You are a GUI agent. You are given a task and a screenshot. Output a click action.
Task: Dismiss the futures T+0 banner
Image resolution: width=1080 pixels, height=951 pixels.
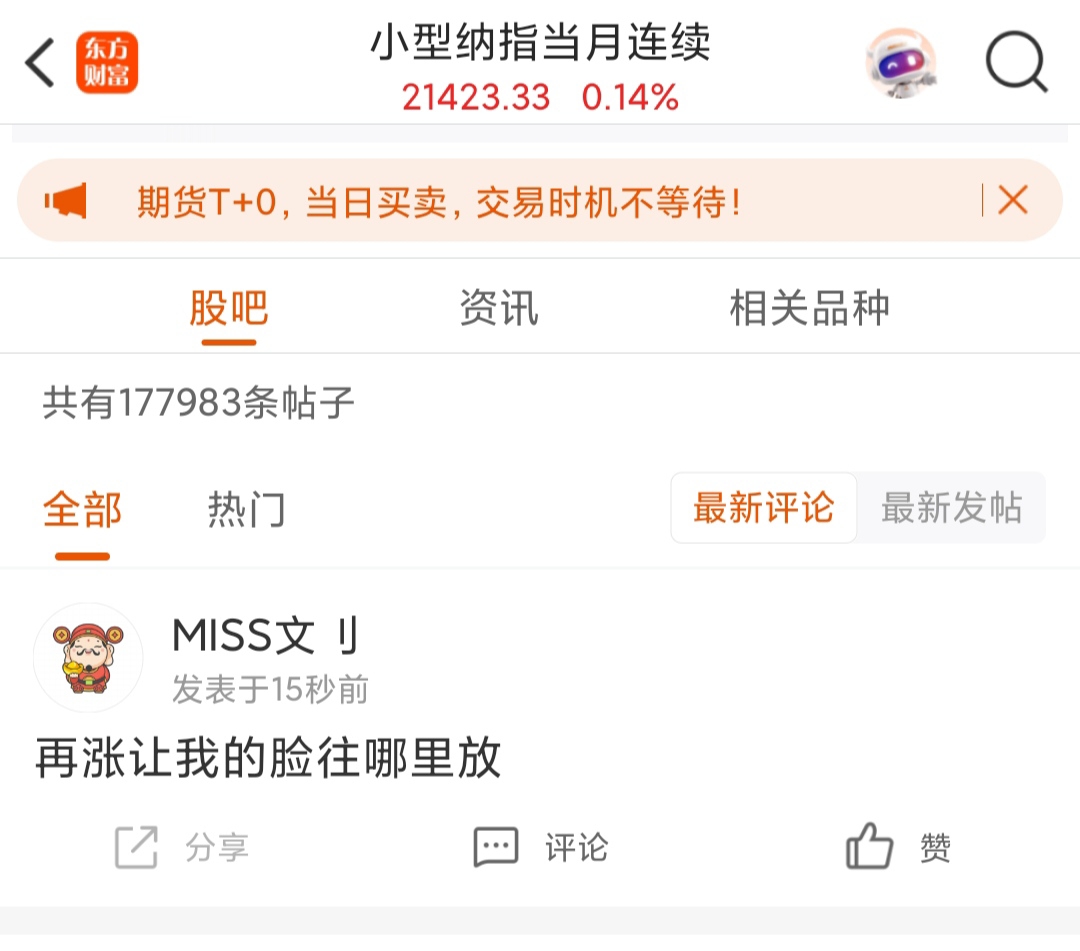(1012, 200)
